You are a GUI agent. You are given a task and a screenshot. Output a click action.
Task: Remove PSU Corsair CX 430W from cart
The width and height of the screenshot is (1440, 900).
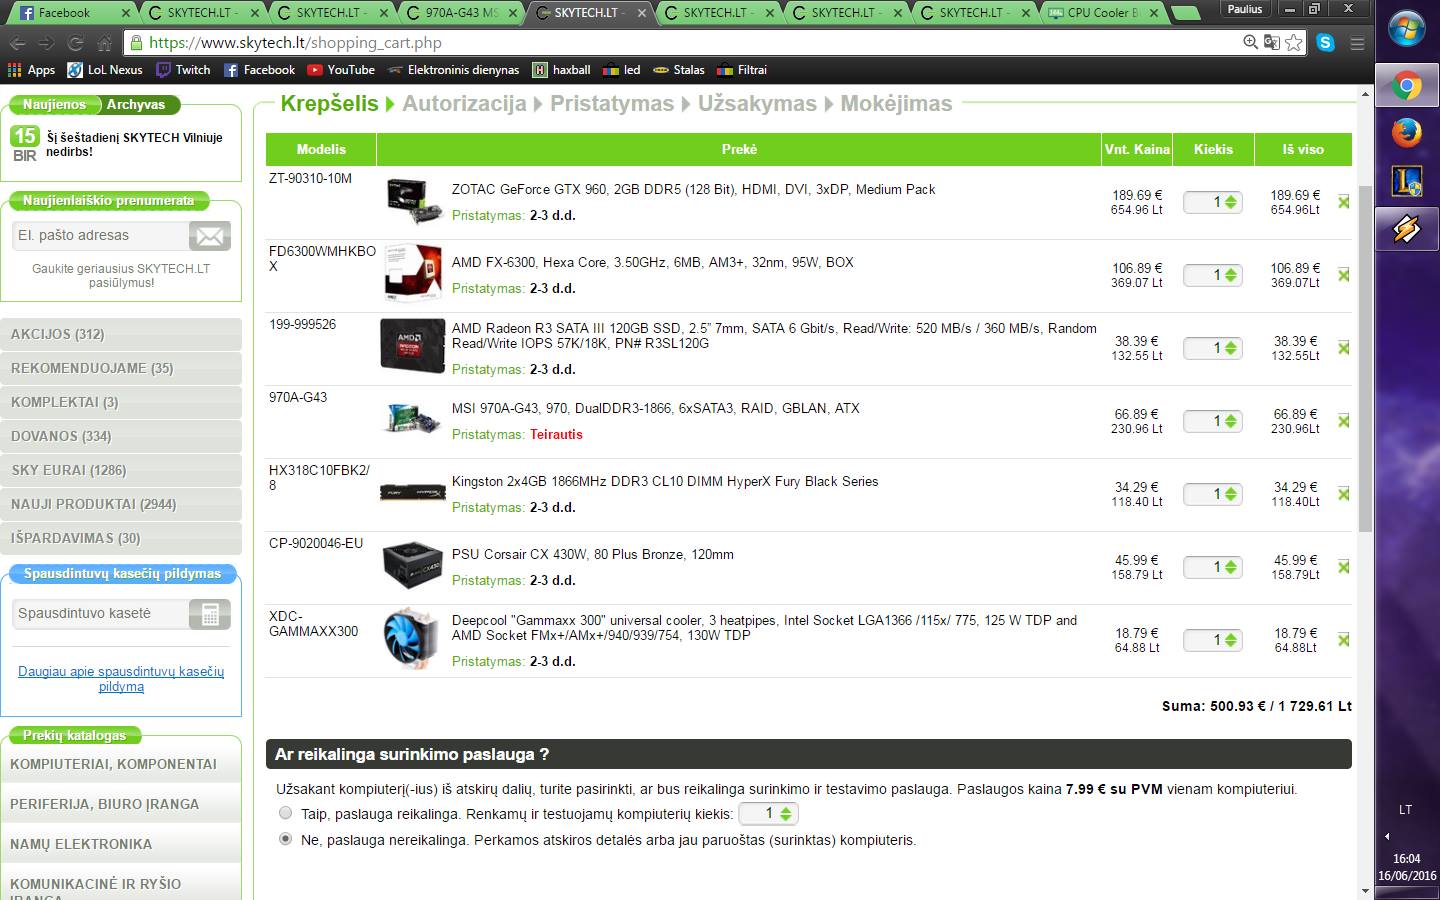click(1344, 567)
